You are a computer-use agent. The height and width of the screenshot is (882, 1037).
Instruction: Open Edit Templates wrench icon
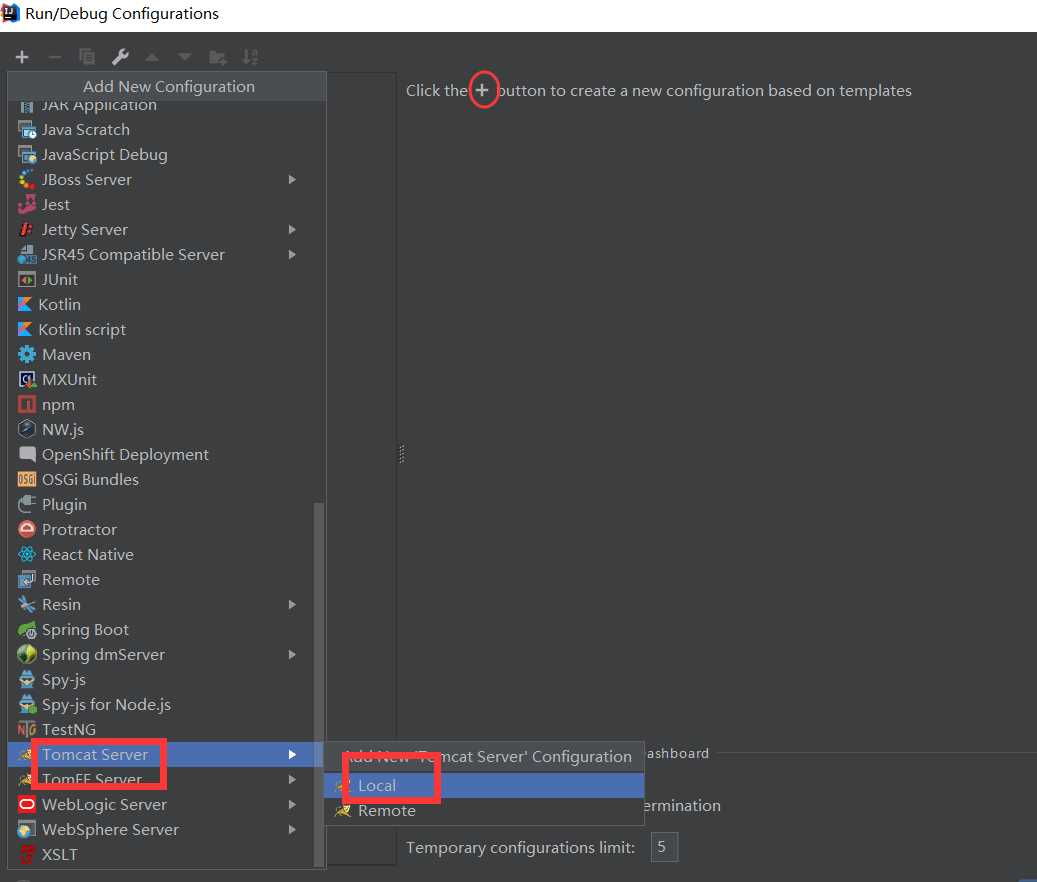click(120, 58)
